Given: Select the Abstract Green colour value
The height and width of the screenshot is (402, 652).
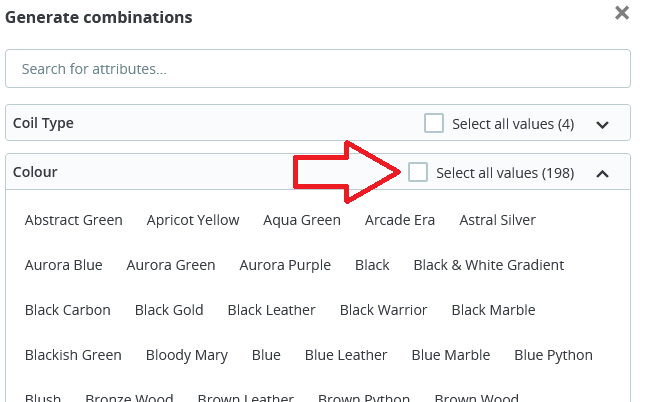Looking at the screenshot, I should click(74, 220).
